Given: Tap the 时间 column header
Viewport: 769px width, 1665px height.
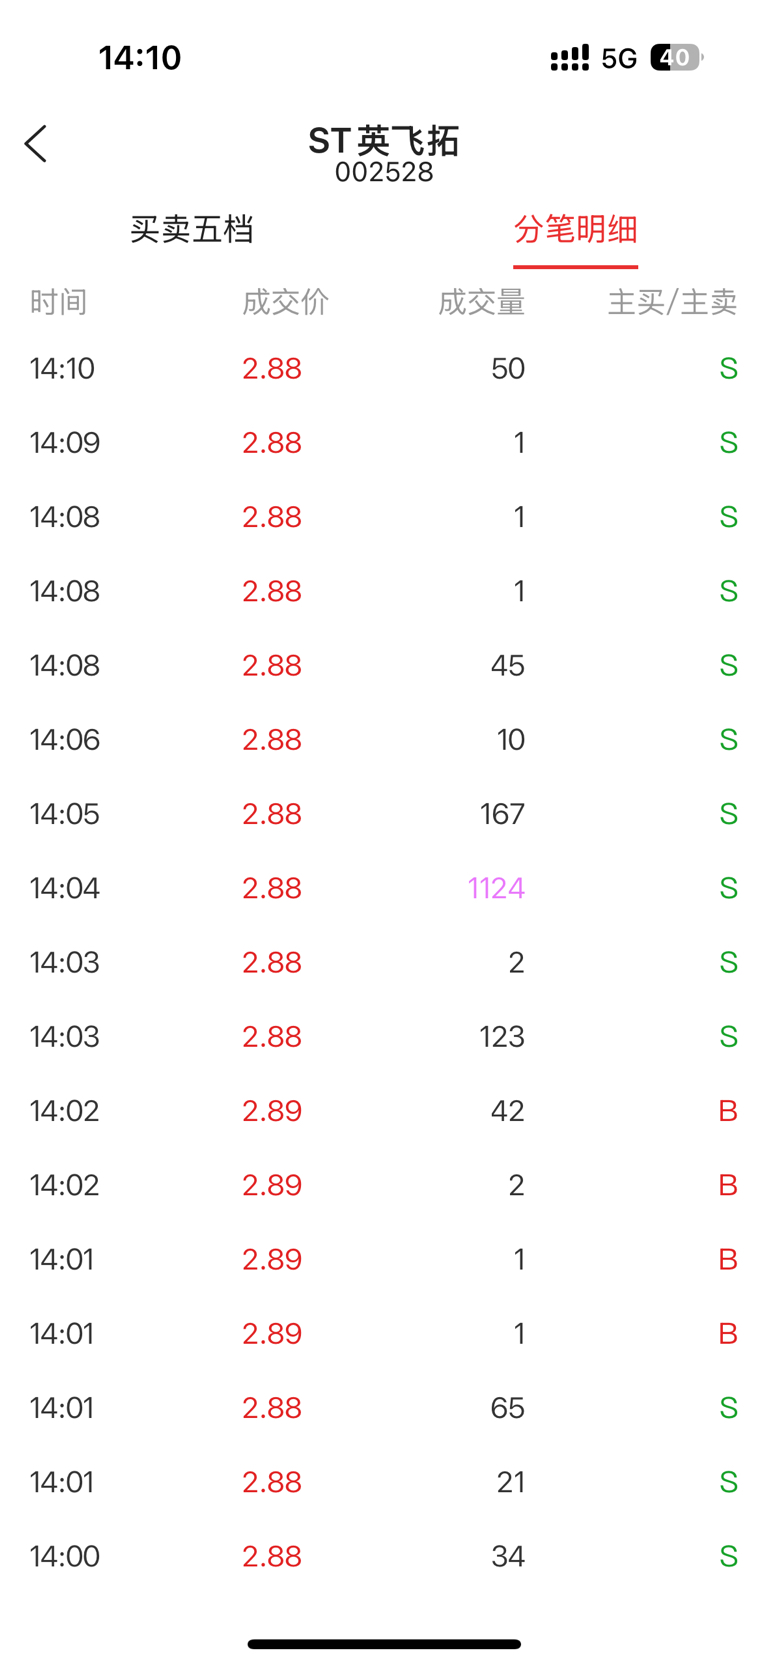Looking at the screenshot, I should [59, 301].
